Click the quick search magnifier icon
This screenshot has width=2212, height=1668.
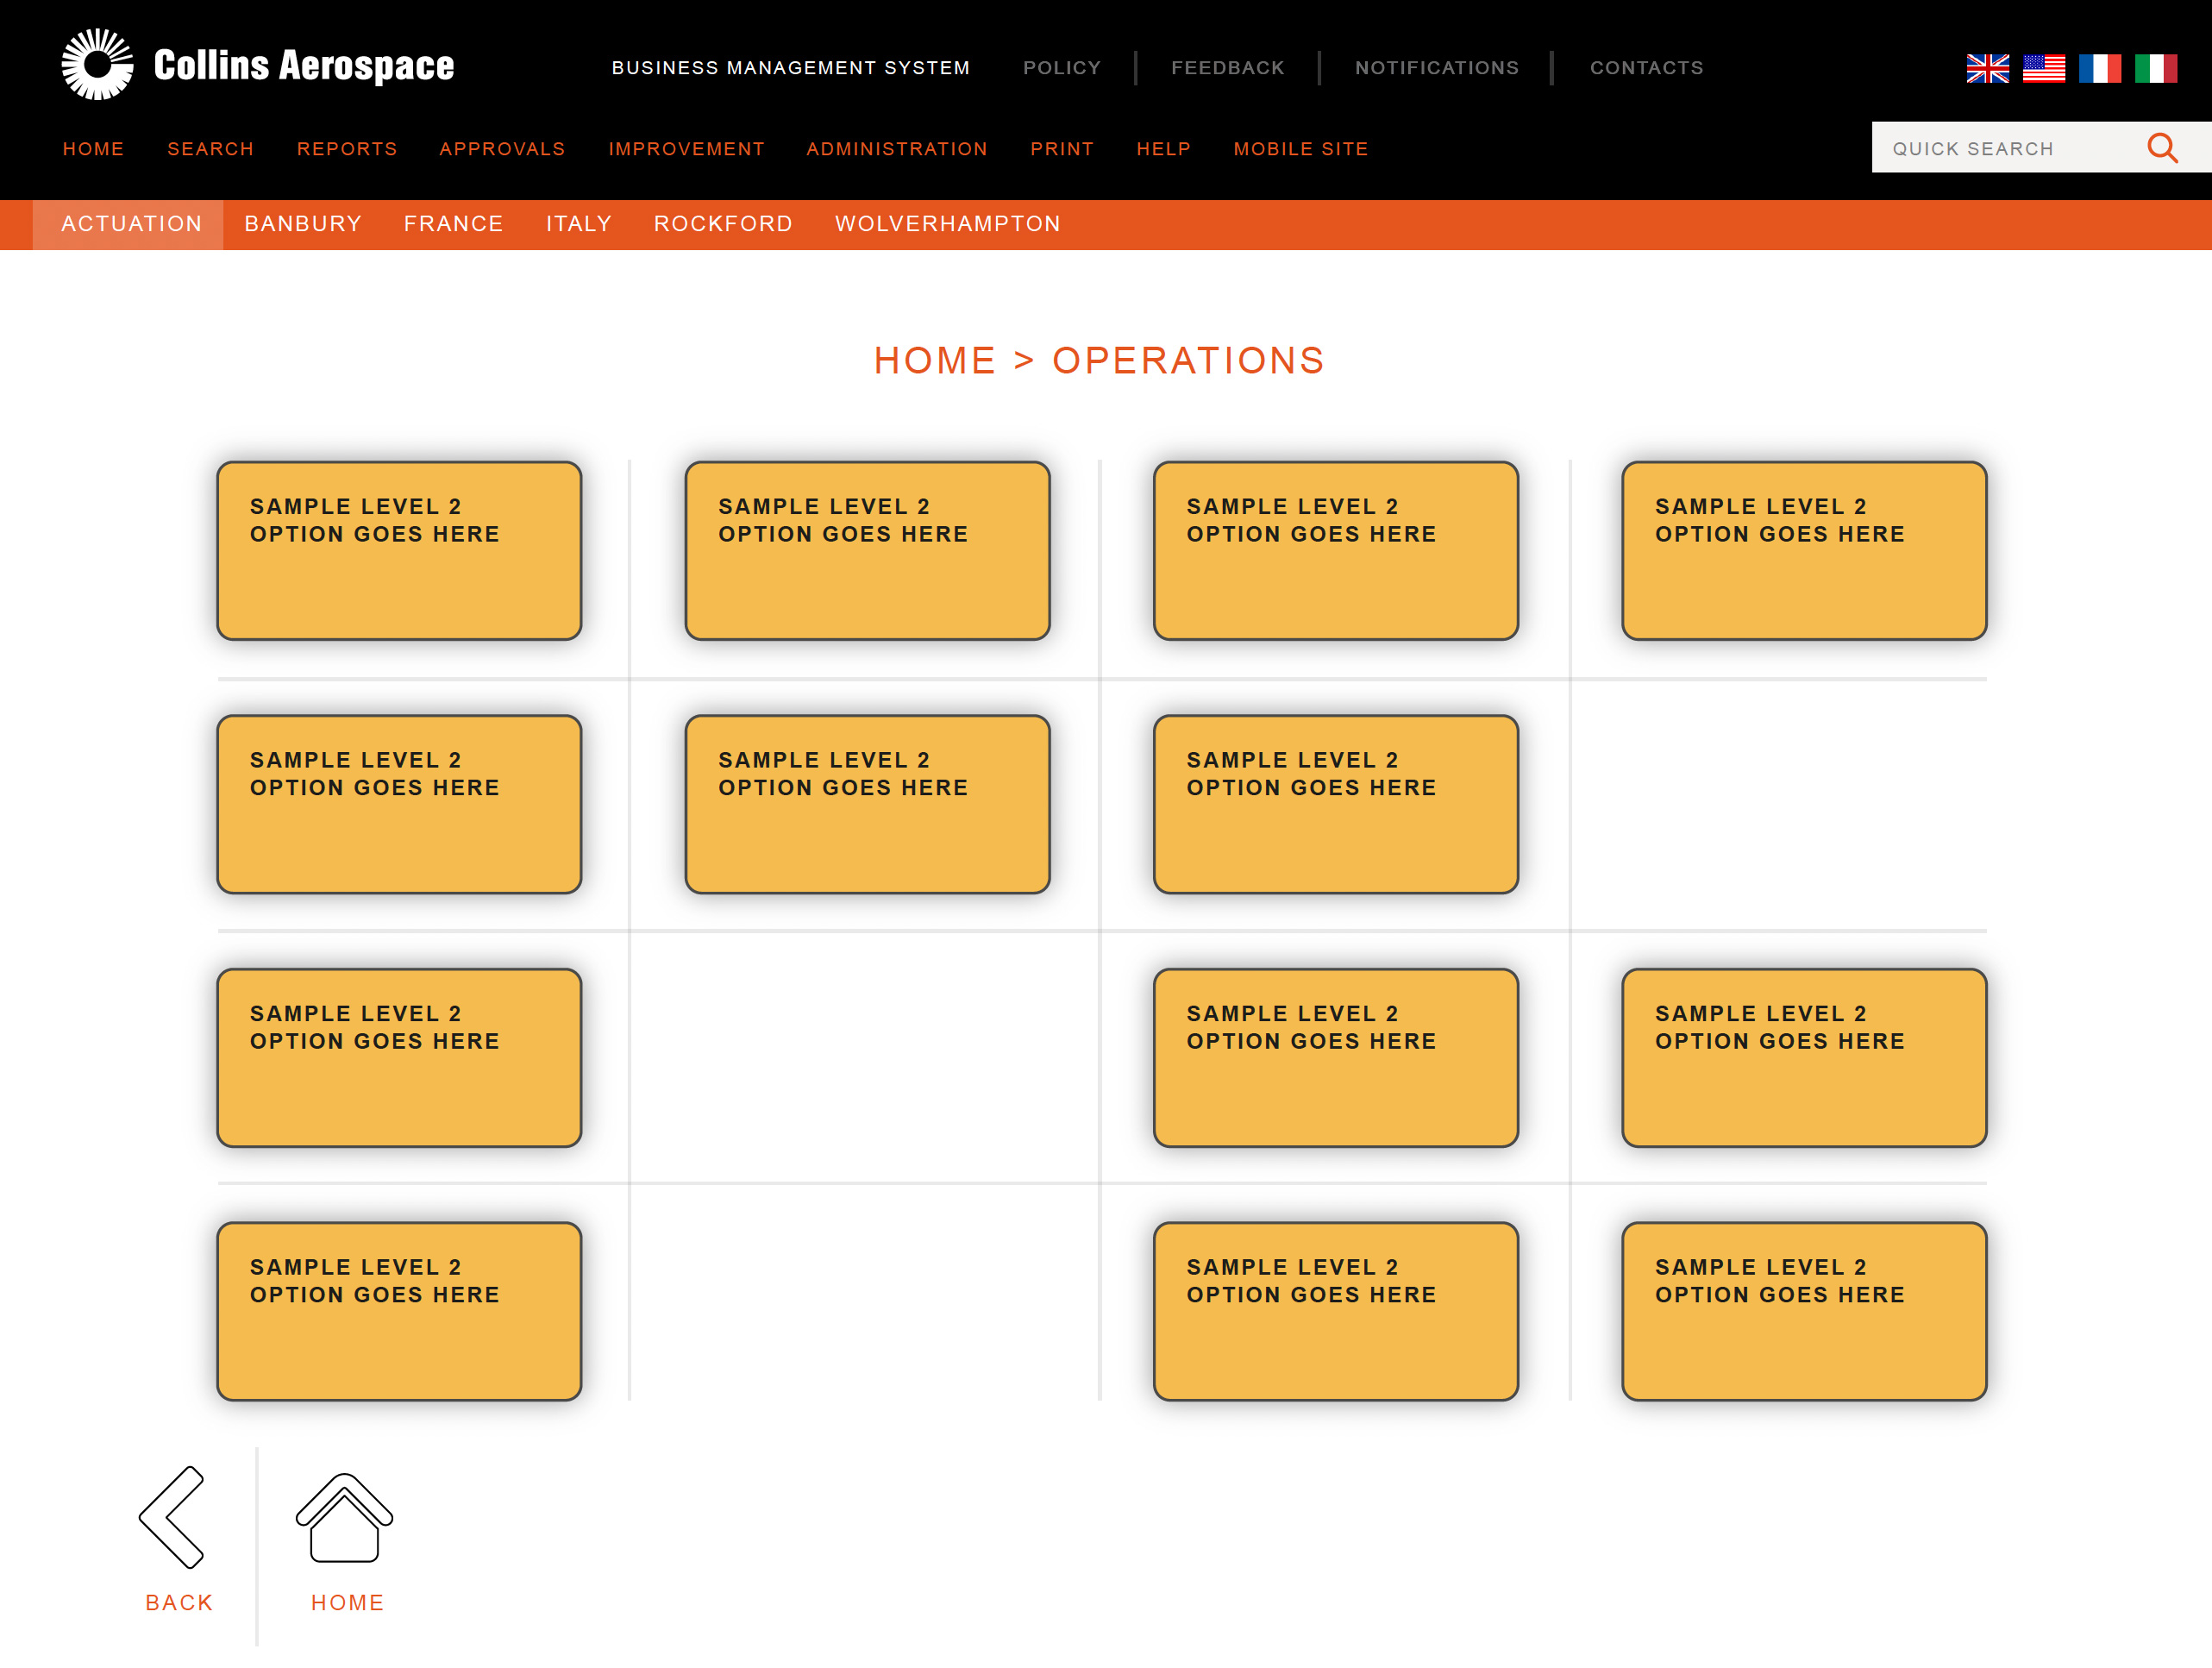[2162, 148]
